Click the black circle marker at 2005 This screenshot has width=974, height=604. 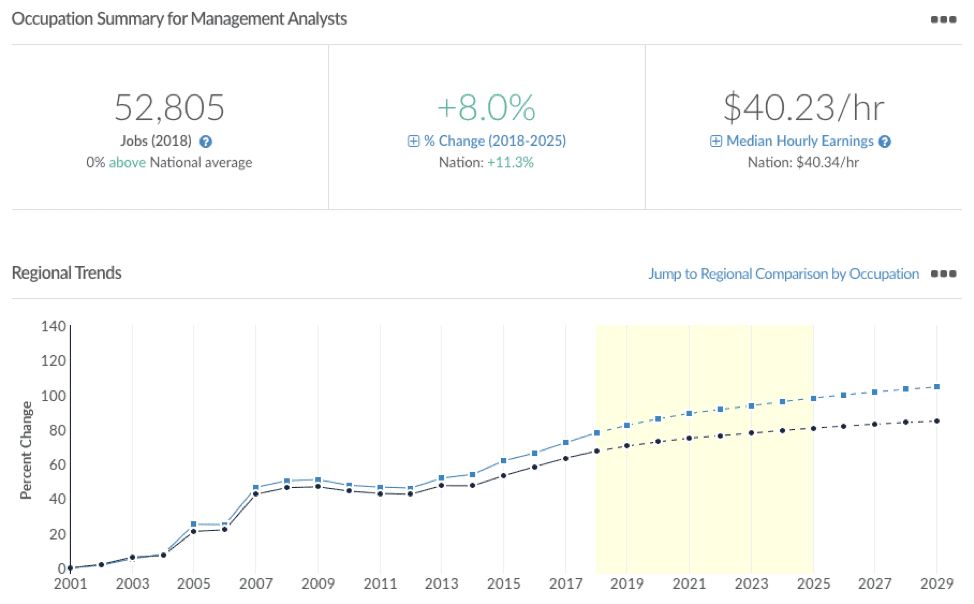coord(194,531)
